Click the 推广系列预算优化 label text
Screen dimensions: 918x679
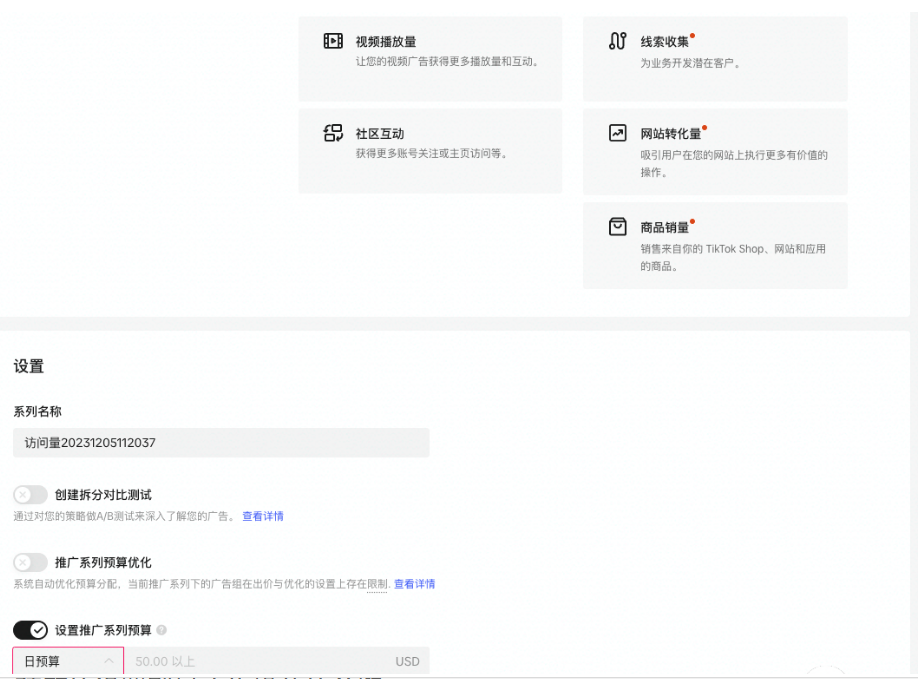pyautogui.click(x=103, y=563)
